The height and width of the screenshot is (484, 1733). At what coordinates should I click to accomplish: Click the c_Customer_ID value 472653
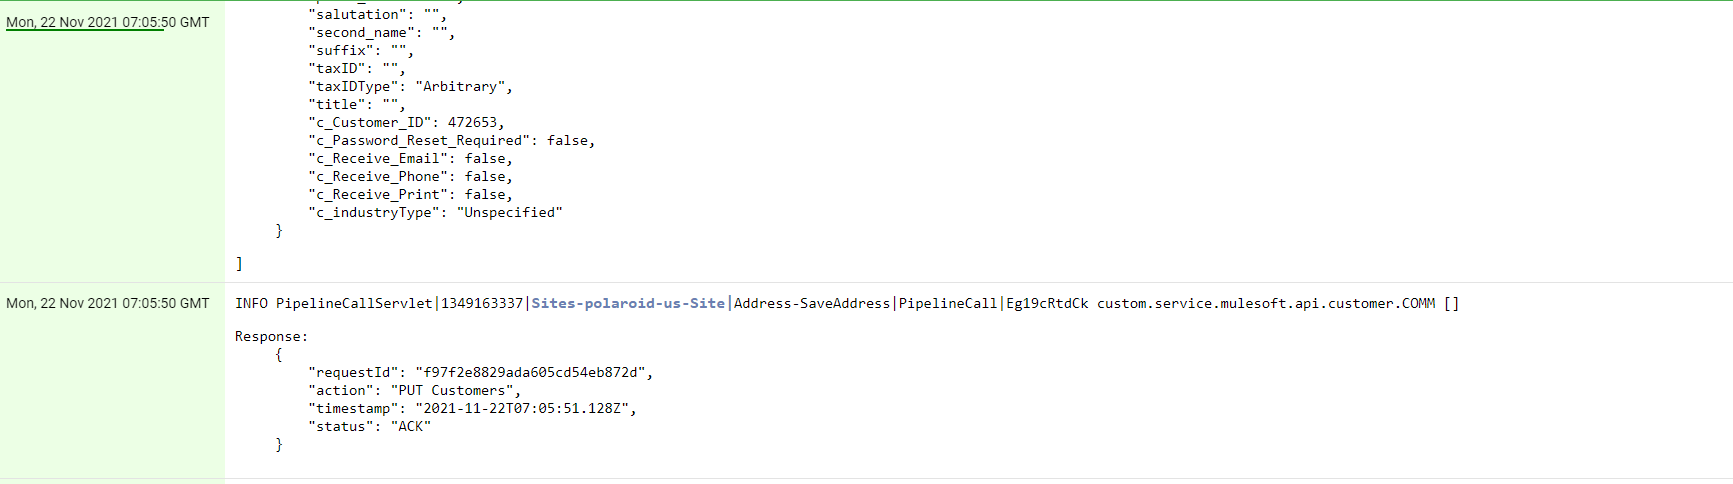(x=472, y=122)
